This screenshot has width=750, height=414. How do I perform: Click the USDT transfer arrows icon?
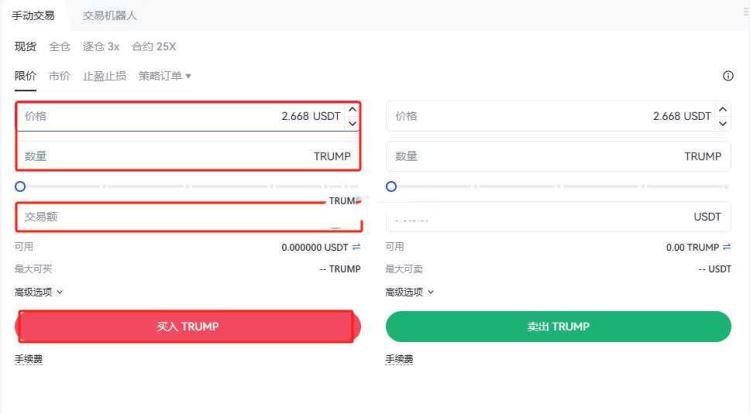356,247
